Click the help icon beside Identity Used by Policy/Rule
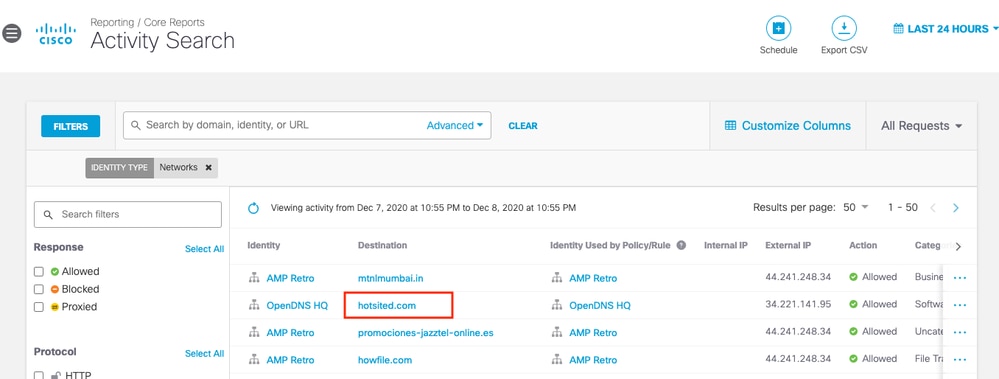 click(x=681, y=245)
